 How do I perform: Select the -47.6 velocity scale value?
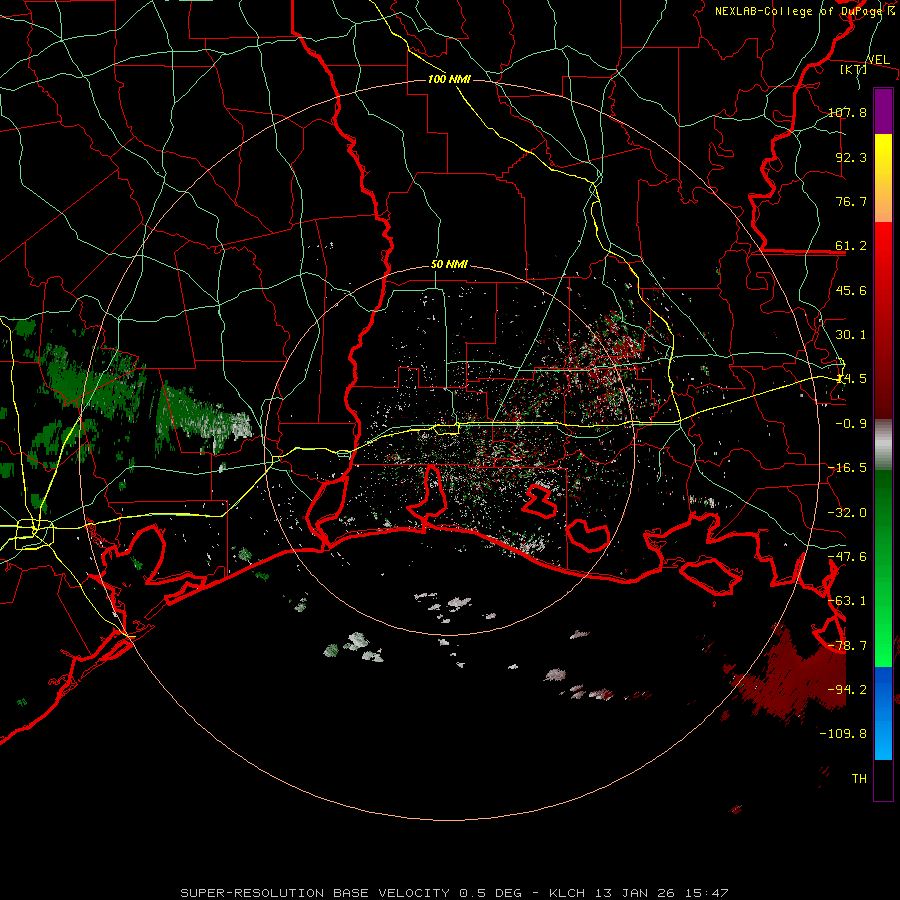(847, 557)
